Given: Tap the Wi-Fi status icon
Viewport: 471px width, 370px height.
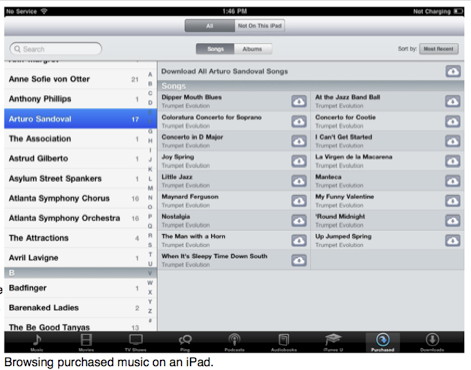Looking at the screenshot, I should point(44,11).
